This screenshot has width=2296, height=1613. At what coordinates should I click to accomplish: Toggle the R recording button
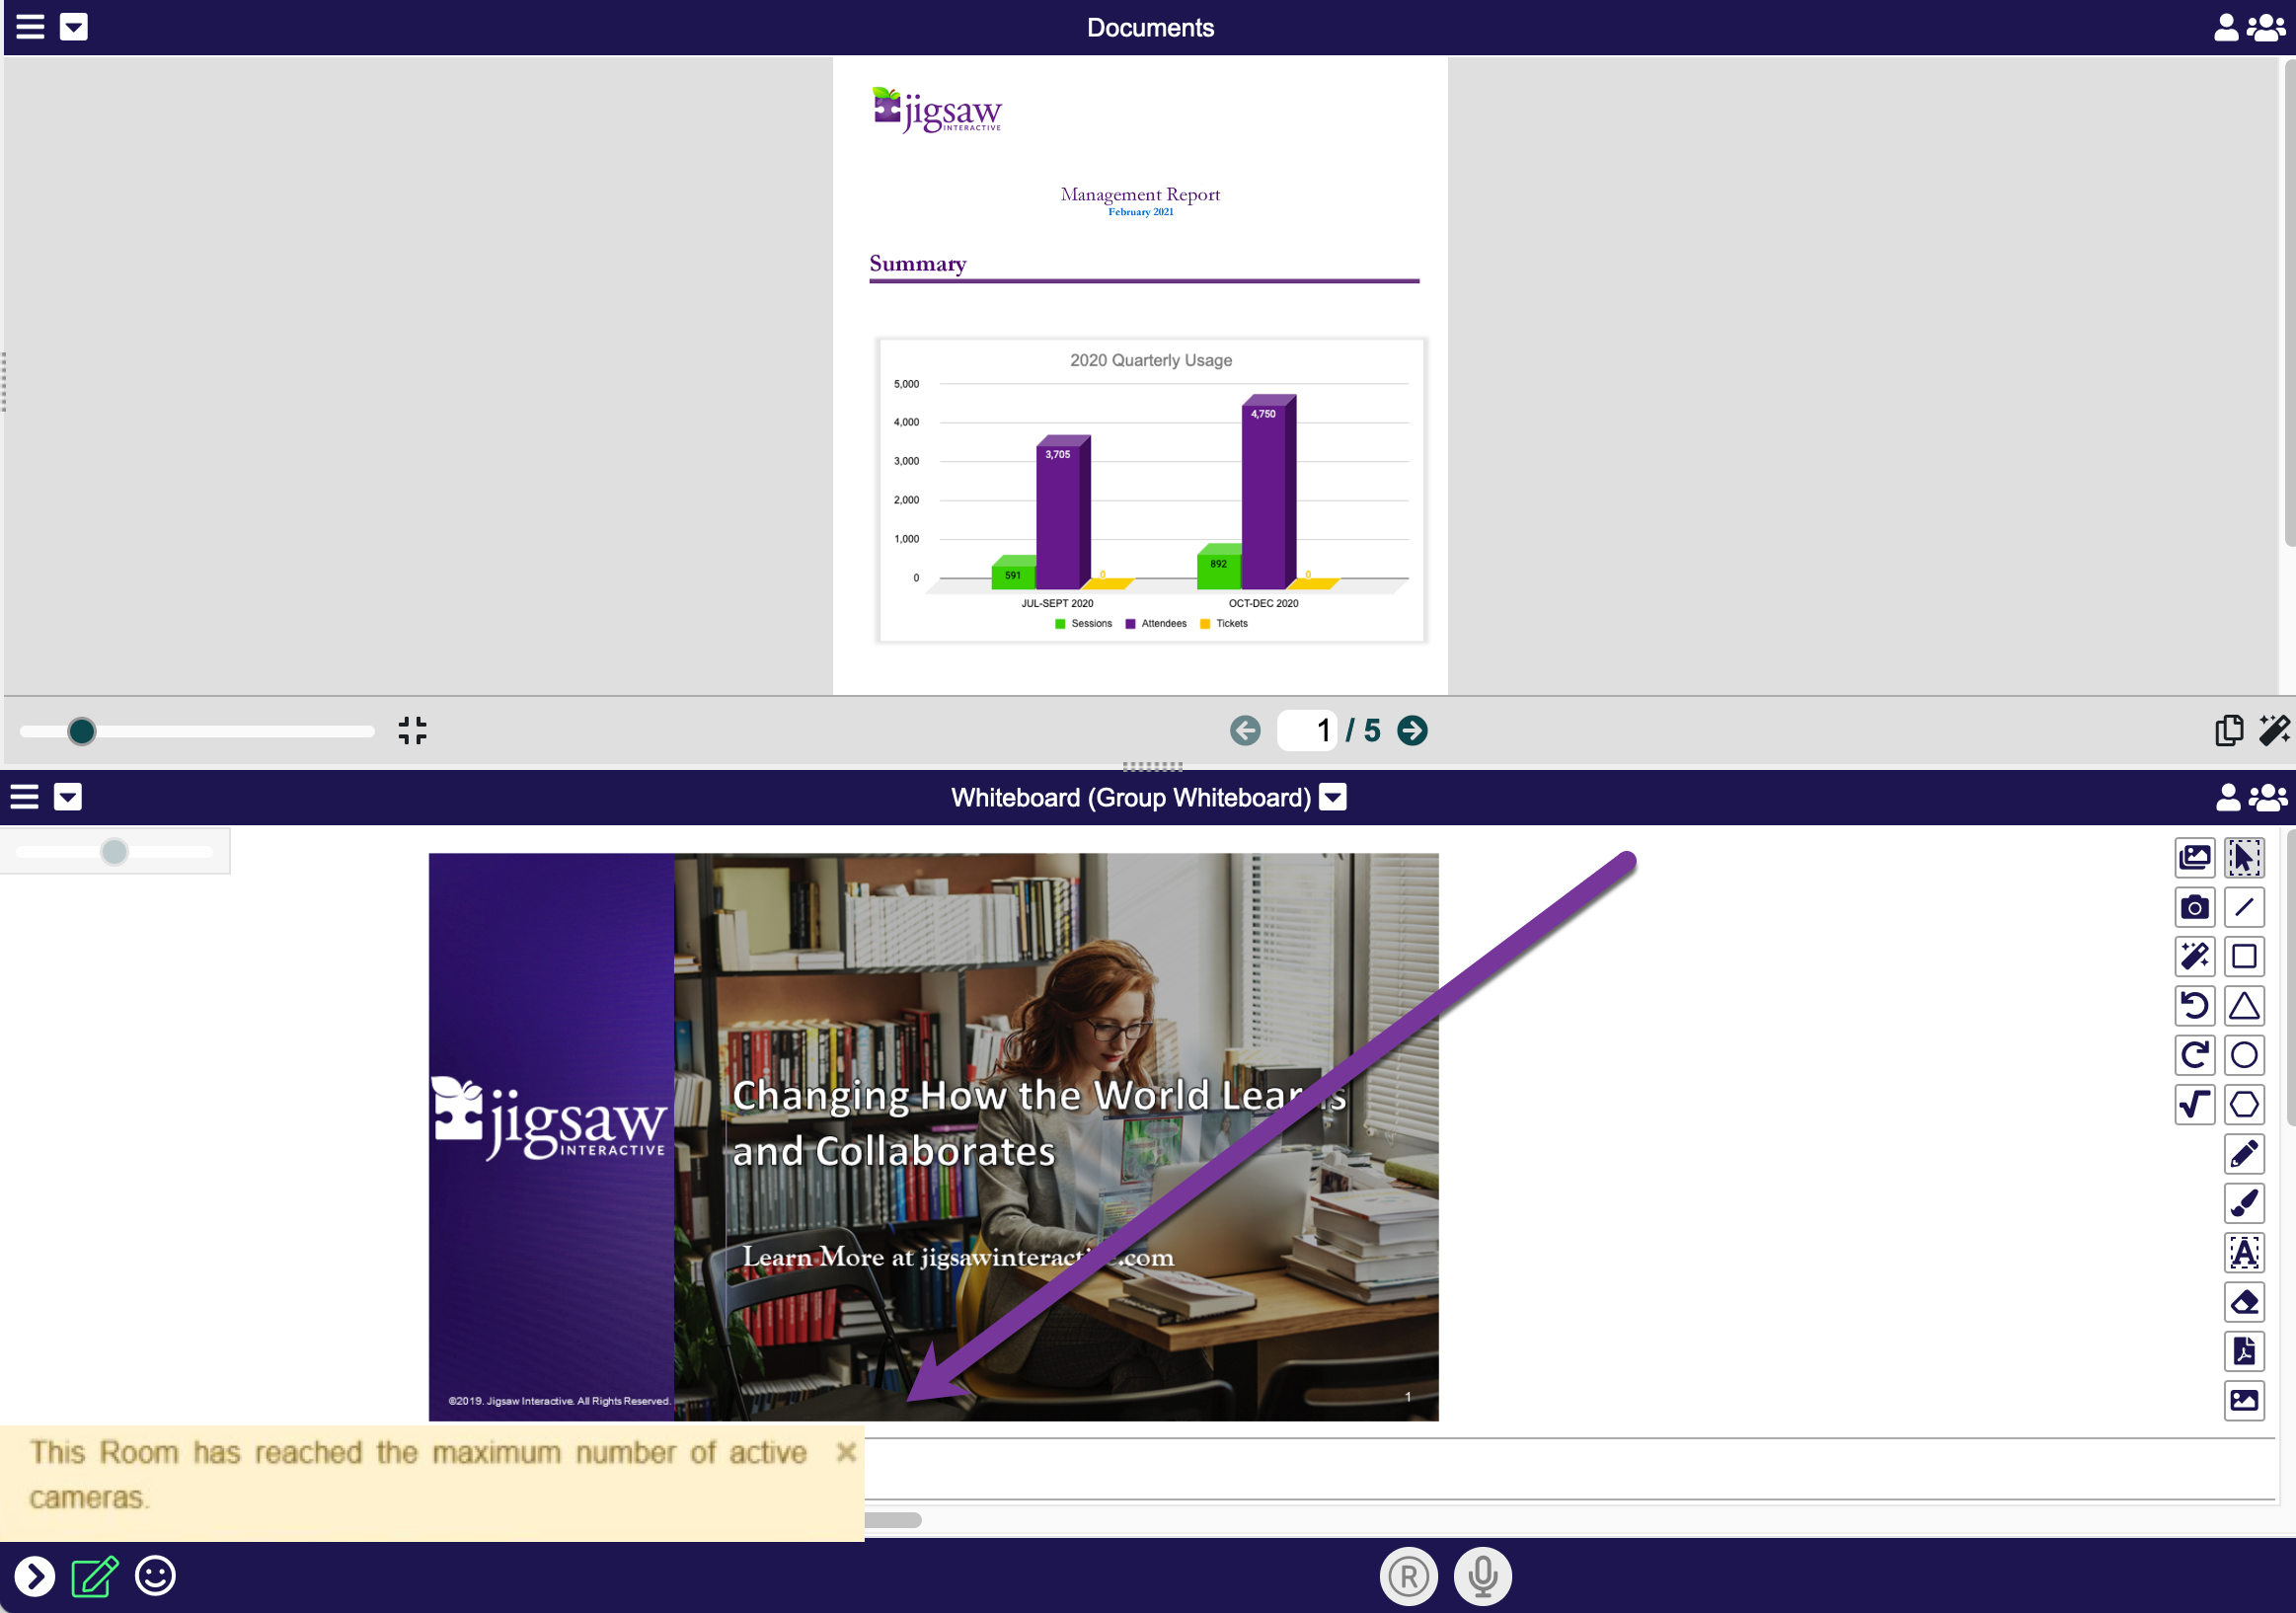click(1408, 1576)
